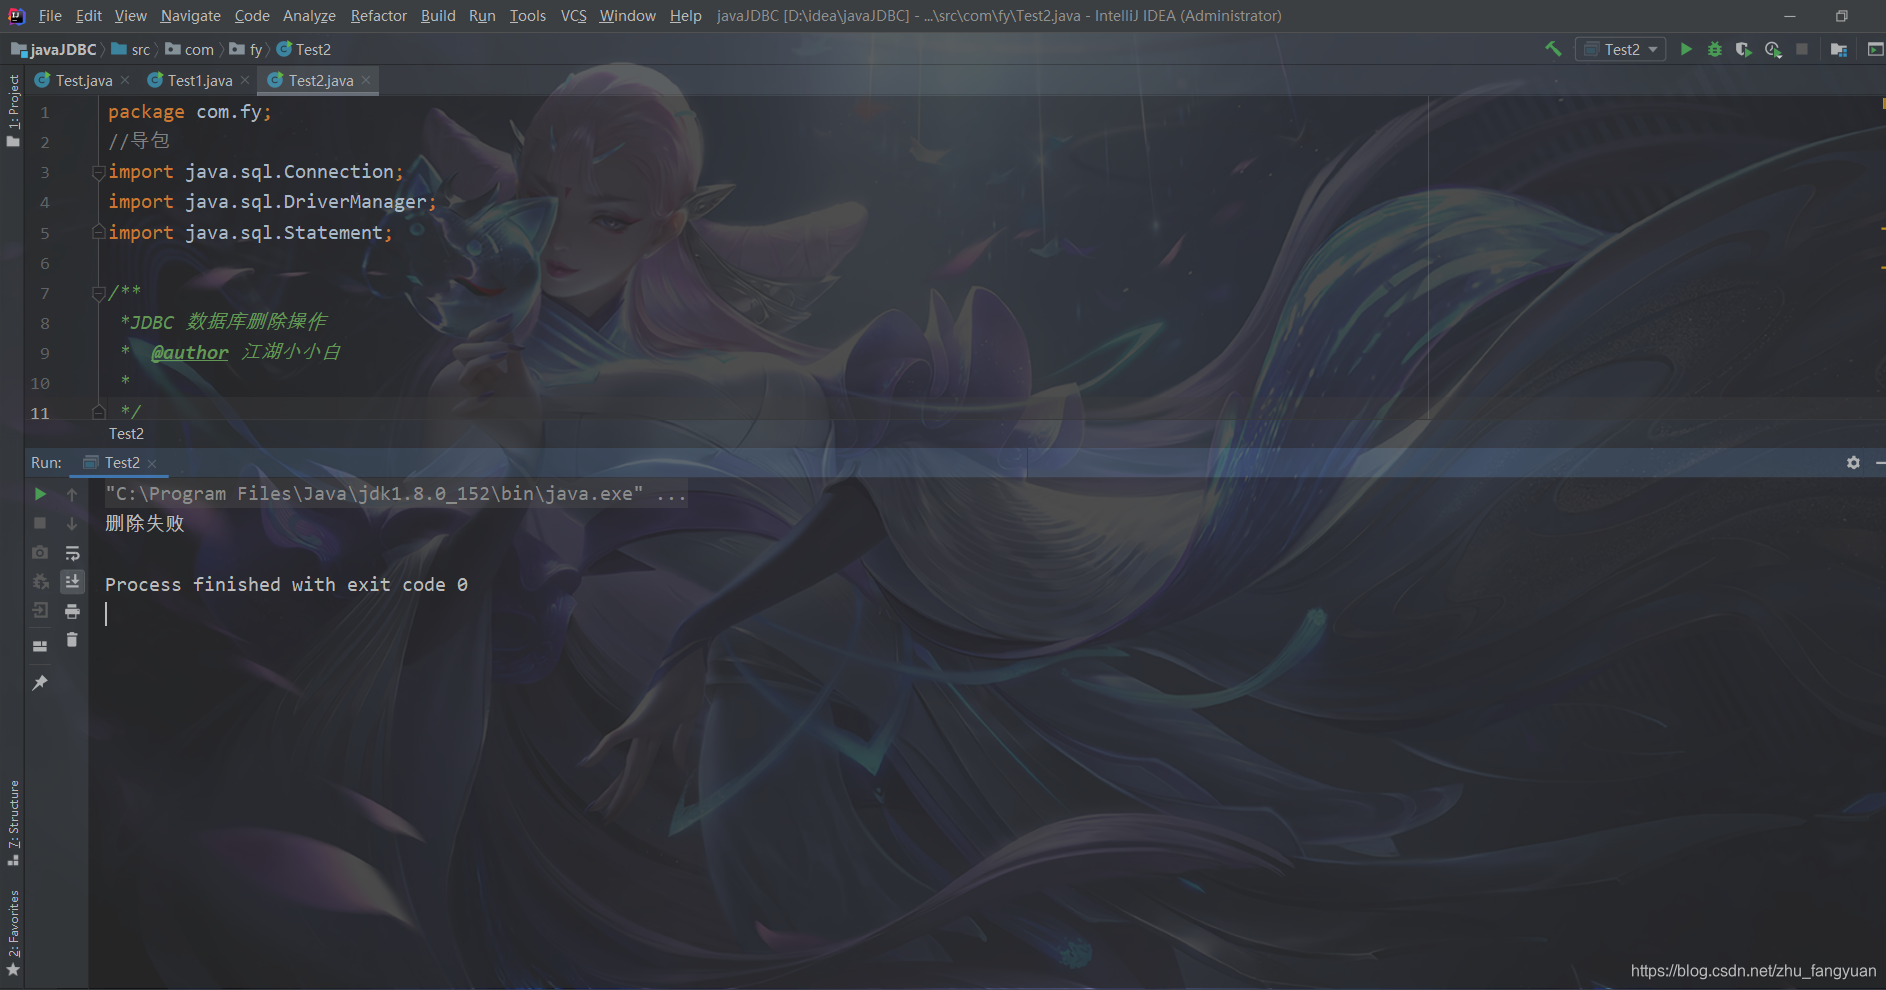Click the Down the Stack Trace arrow
1886x990 pixels.
(72, 523)
